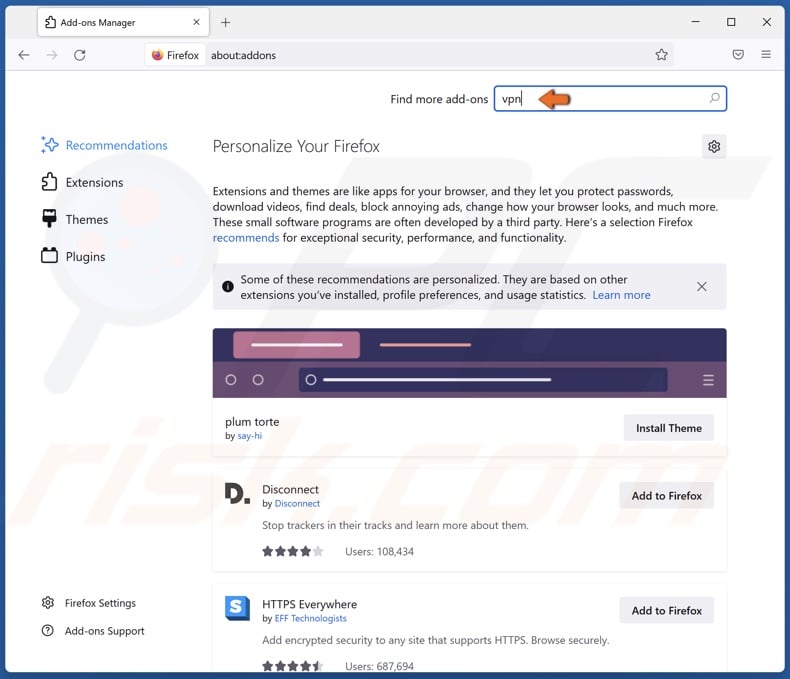Click the 'Users: 108,434' text
The width and height of the screenshot is (790, 679).
point(379,552)
